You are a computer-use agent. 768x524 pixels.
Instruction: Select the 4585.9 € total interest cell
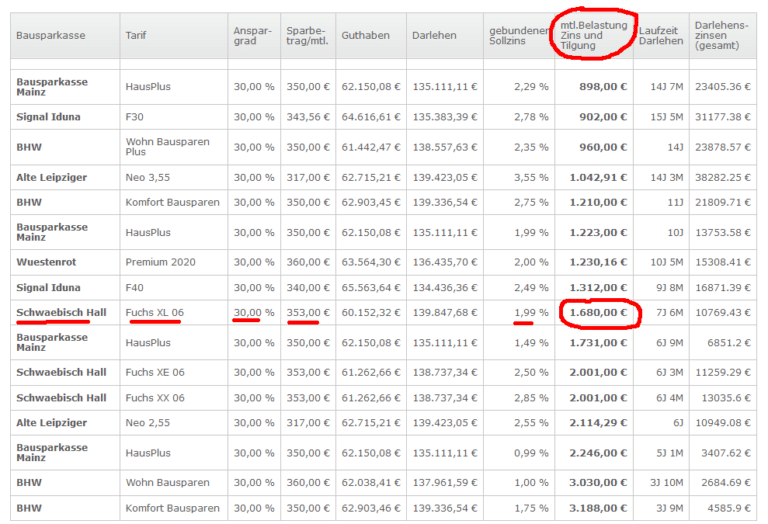point(729,508)
